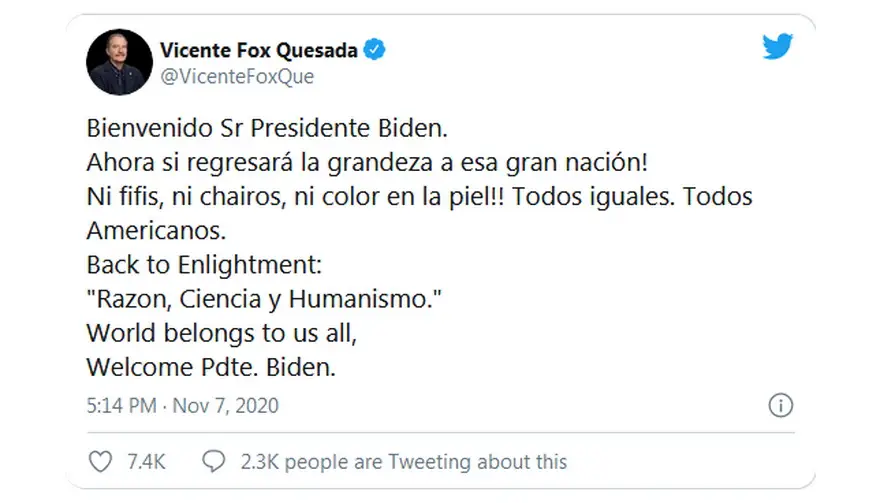The width and height of the screenshot is (880, 503).
Task: Click the 'Welcome Pdte. Biden.' line
Action: [211, 367]
